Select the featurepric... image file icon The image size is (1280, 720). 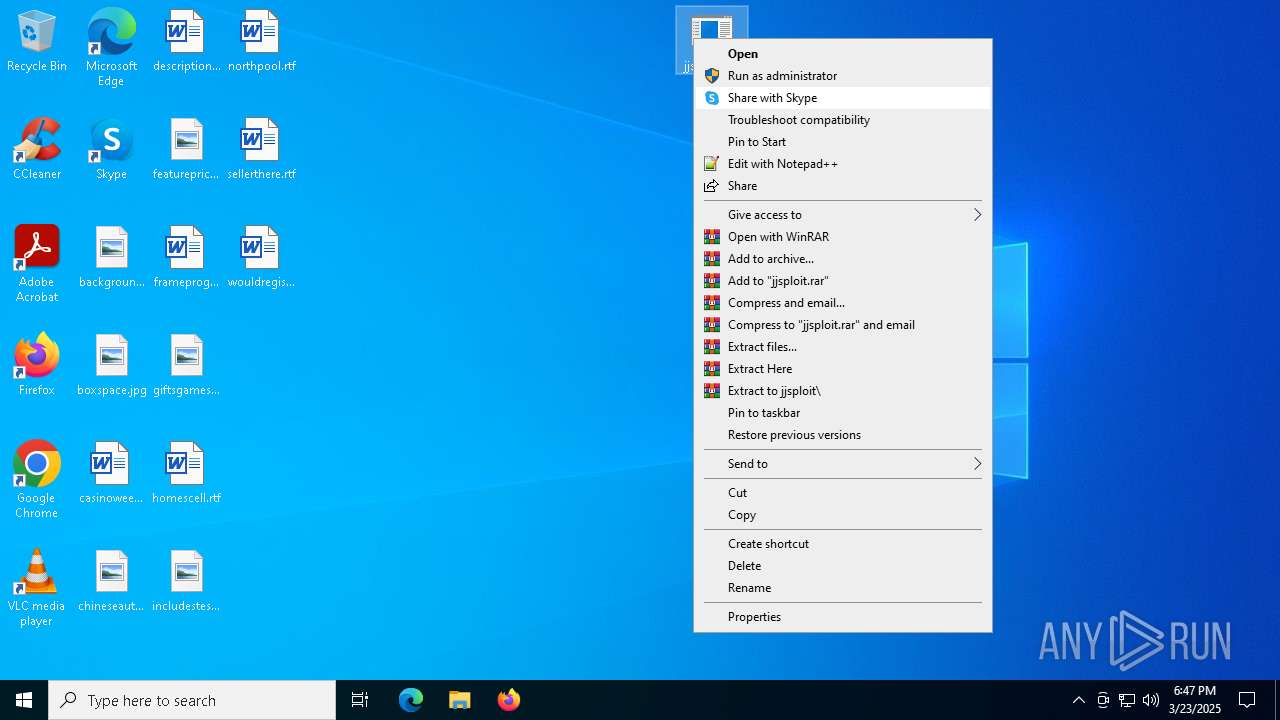click(x=186, y=150)
